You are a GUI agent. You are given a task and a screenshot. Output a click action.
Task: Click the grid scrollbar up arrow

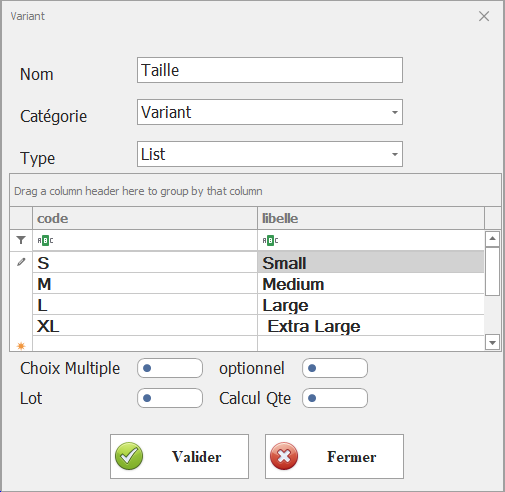click(x=492, y=239)
